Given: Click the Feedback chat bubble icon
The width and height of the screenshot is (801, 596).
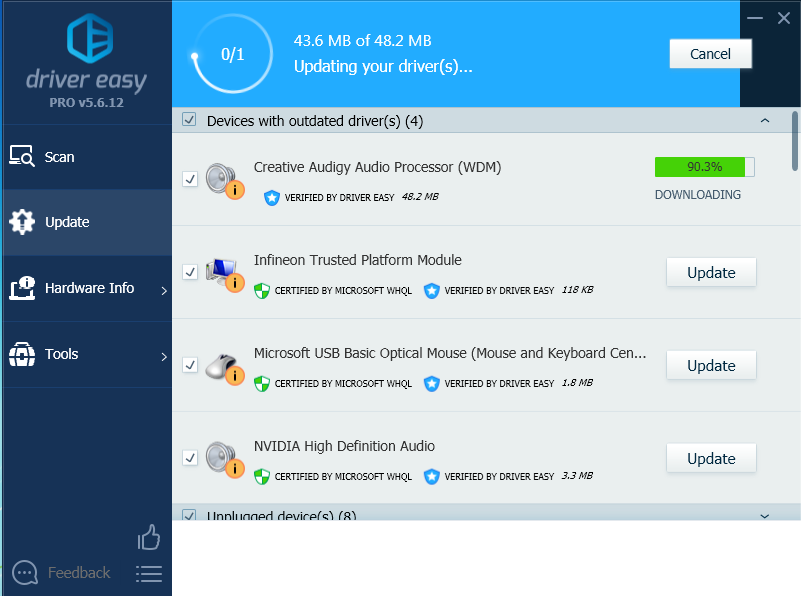Looking at the screenshot, I should [25, 573].
